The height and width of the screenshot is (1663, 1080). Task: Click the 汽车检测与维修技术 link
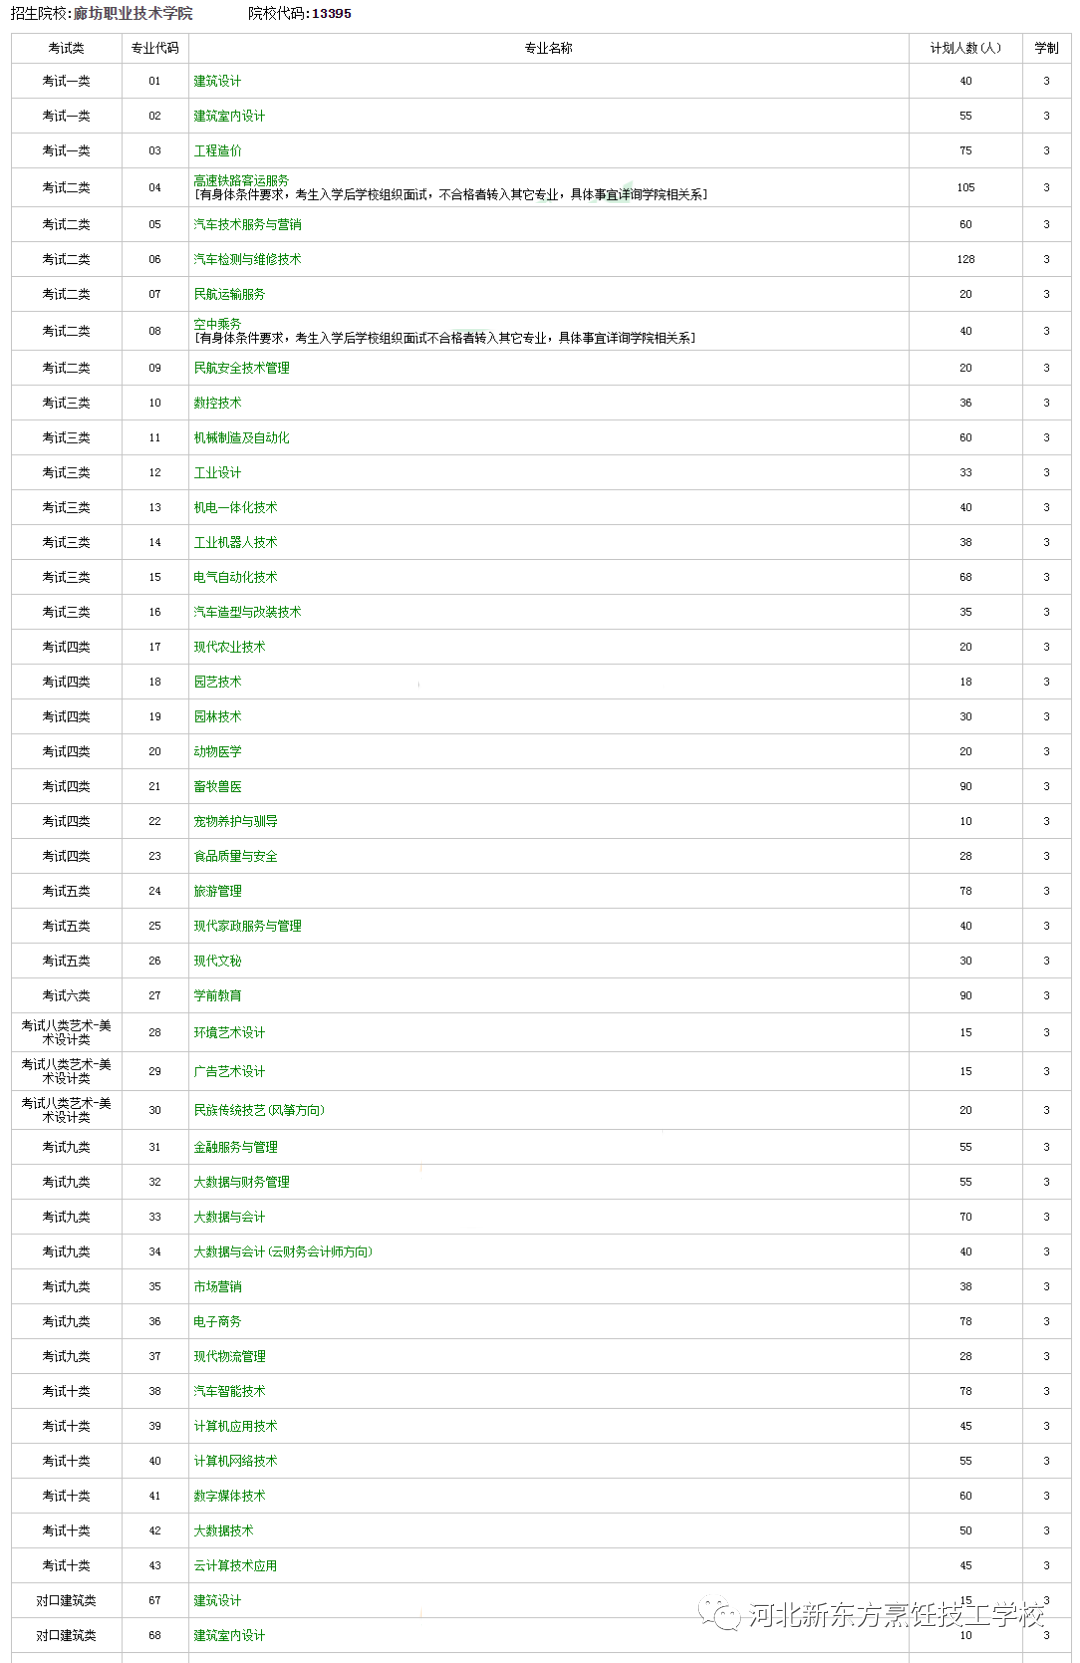(247, 259)
